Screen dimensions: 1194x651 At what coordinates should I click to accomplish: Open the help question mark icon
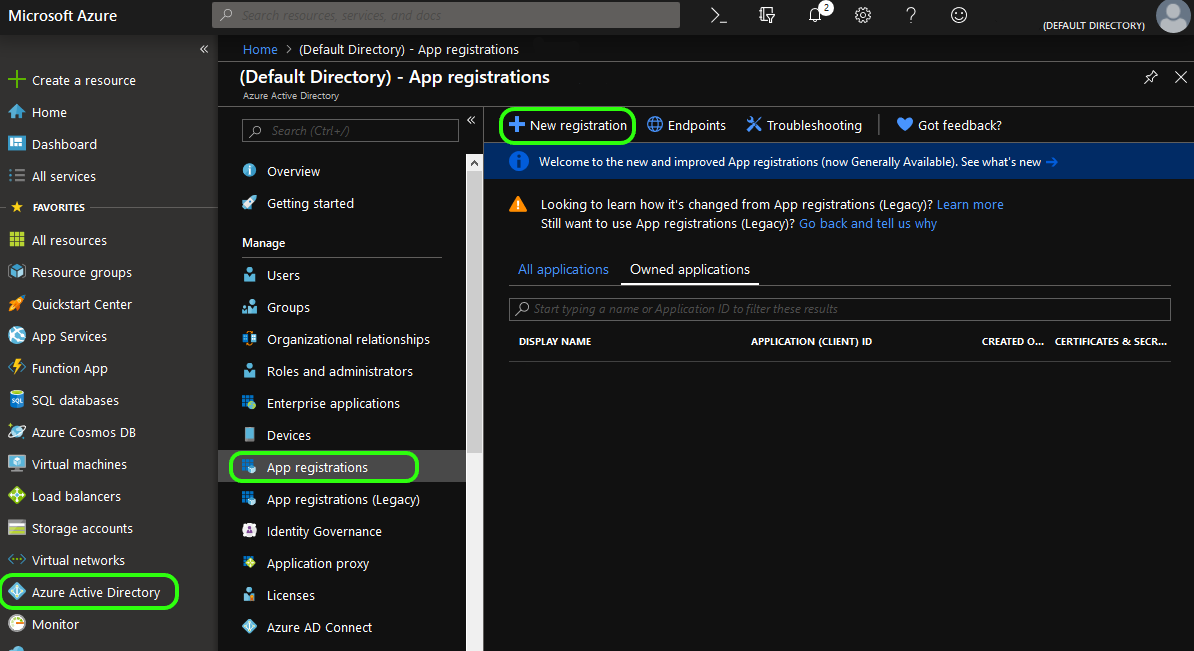pos(911,15)
